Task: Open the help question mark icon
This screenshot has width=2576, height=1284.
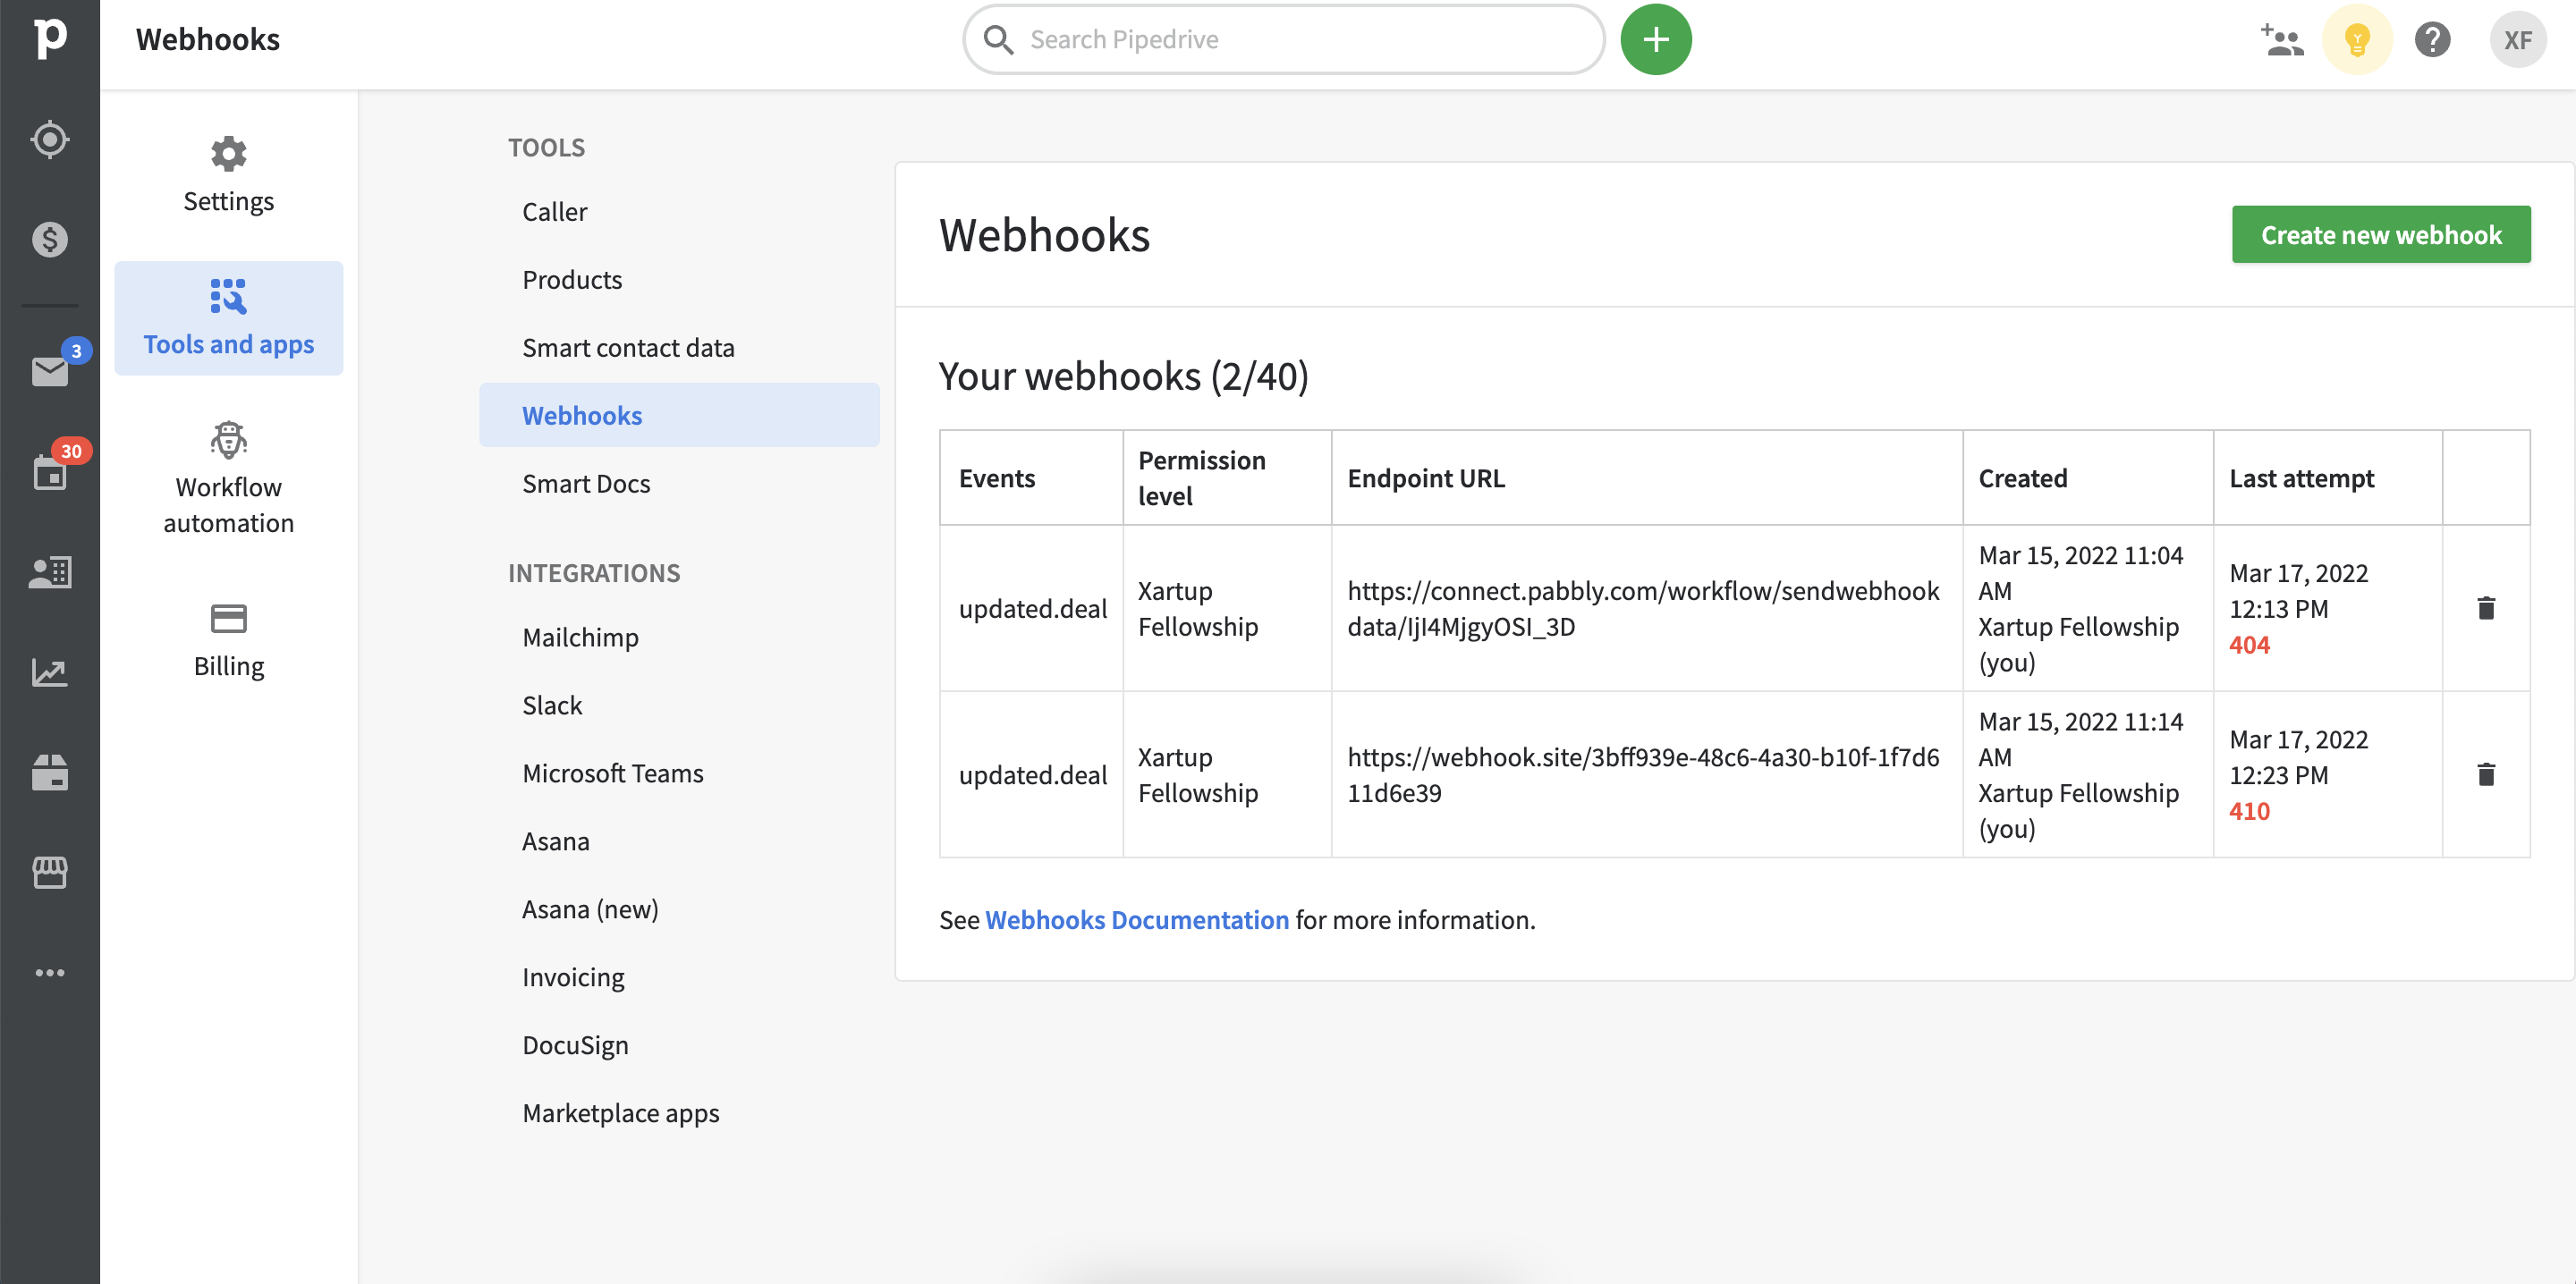Action: click(x=2432, y=39)
